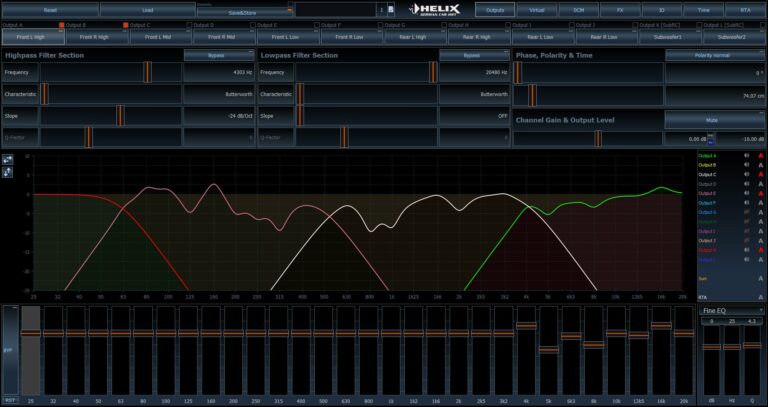
Task: Toggle the speaker icon for Output A
Action: tap(747, 156)
